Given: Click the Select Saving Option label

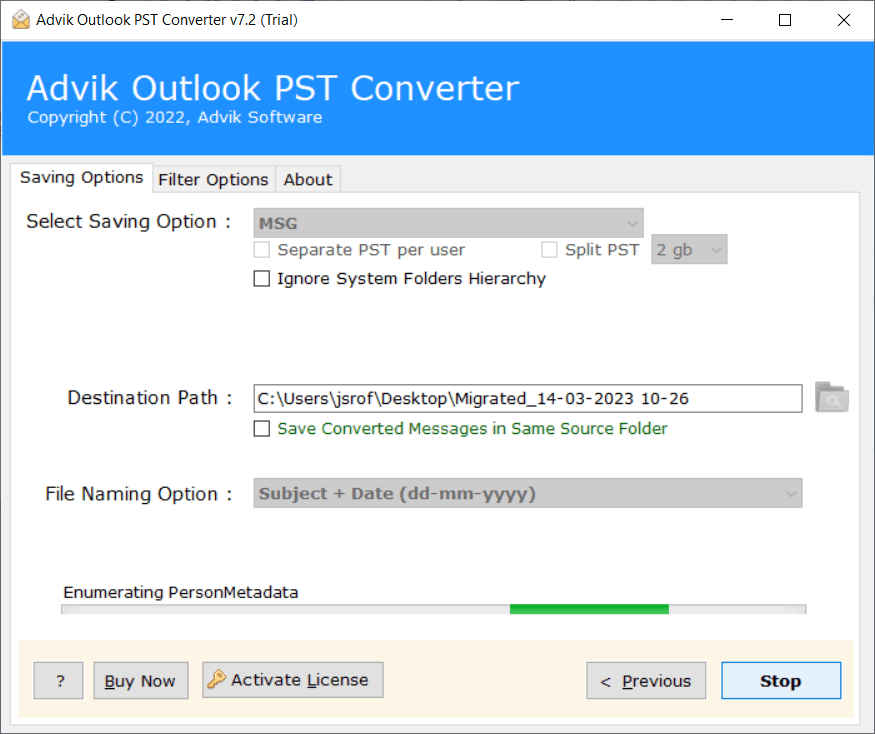Looking at the screenshot, I should coord(129,222).
